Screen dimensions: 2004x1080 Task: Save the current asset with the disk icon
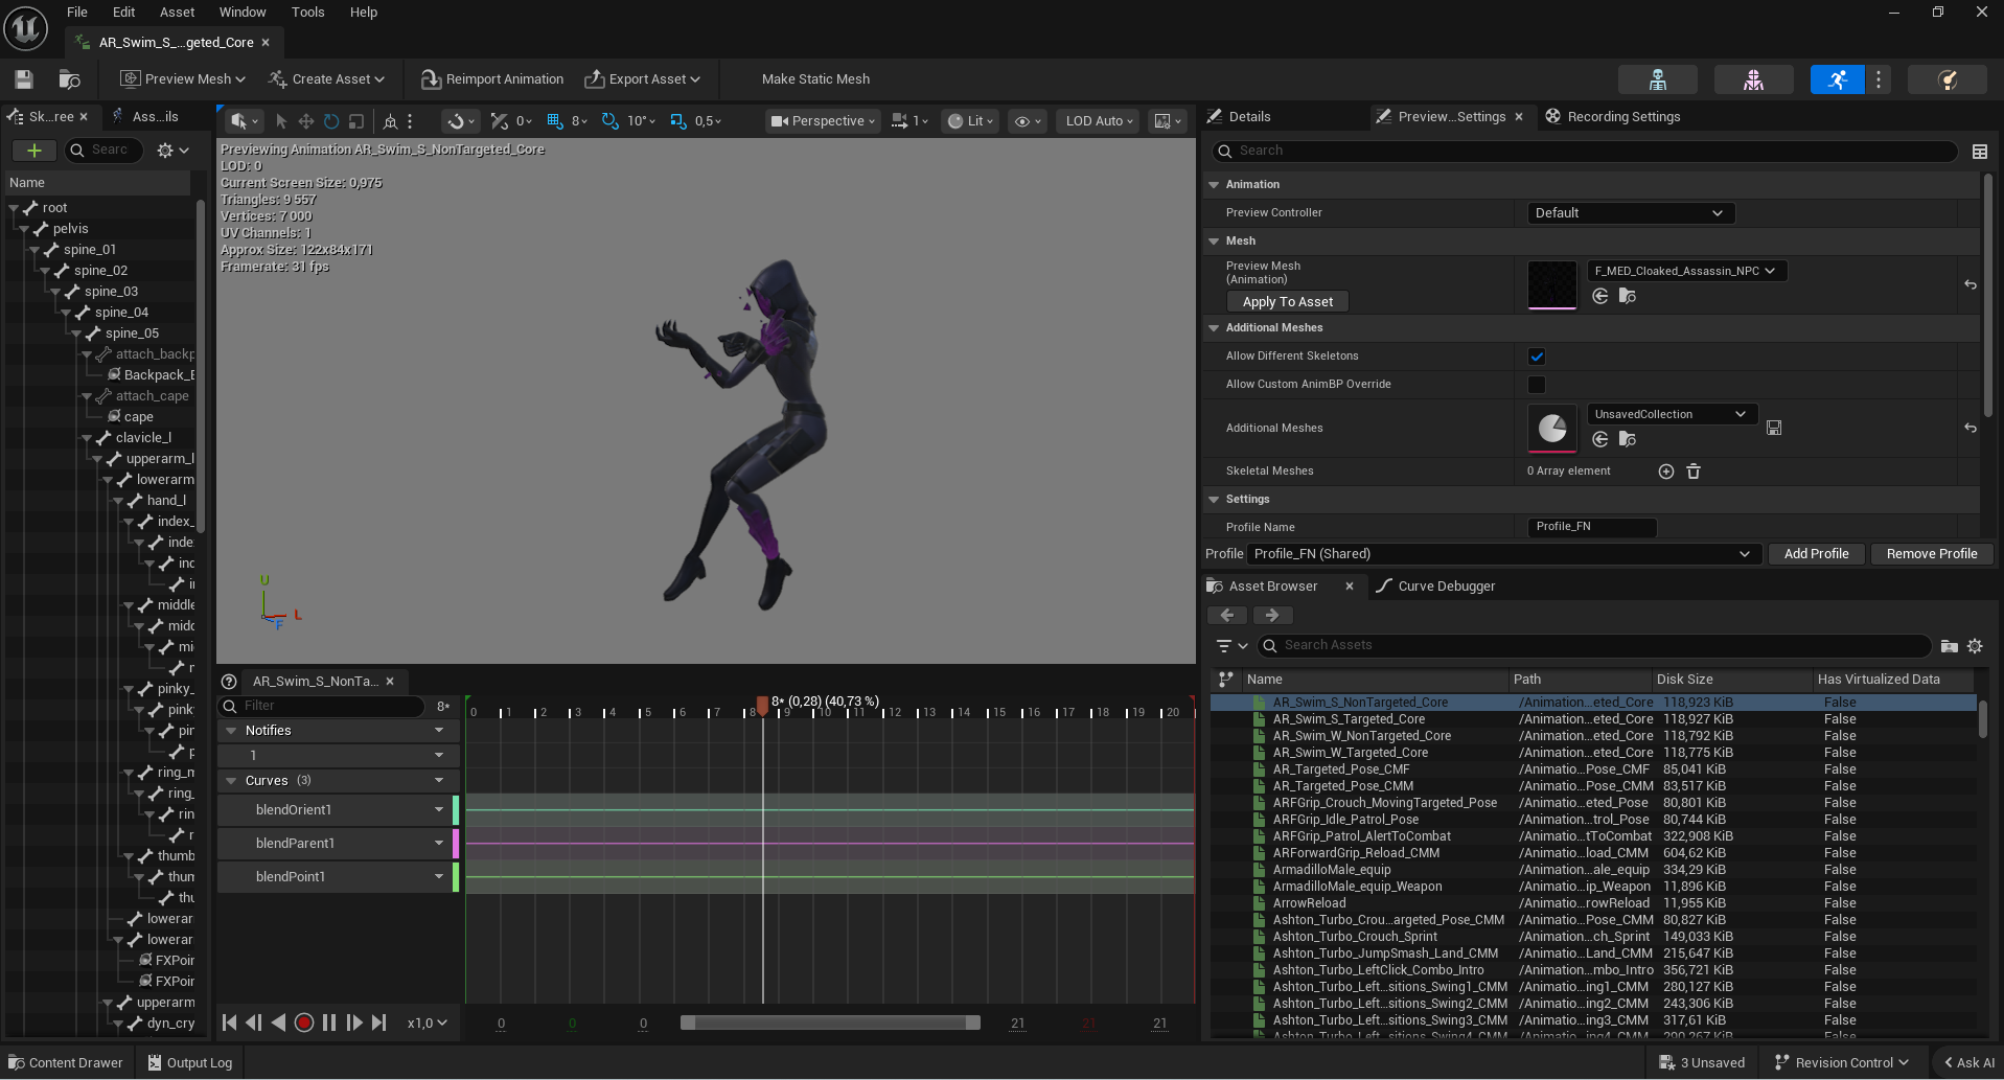tap(23, 79)
